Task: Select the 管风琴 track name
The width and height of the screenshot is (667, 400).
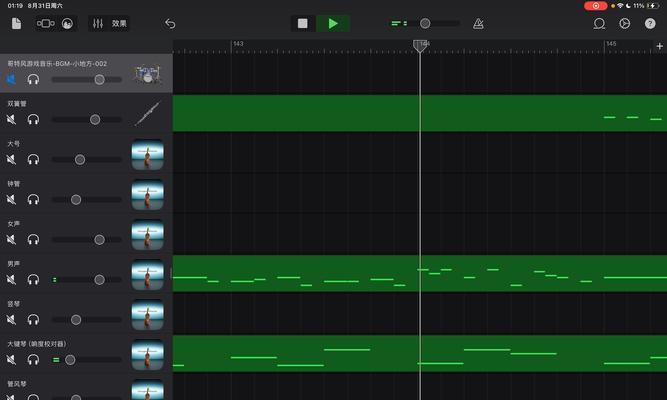Action: (17, 384)
